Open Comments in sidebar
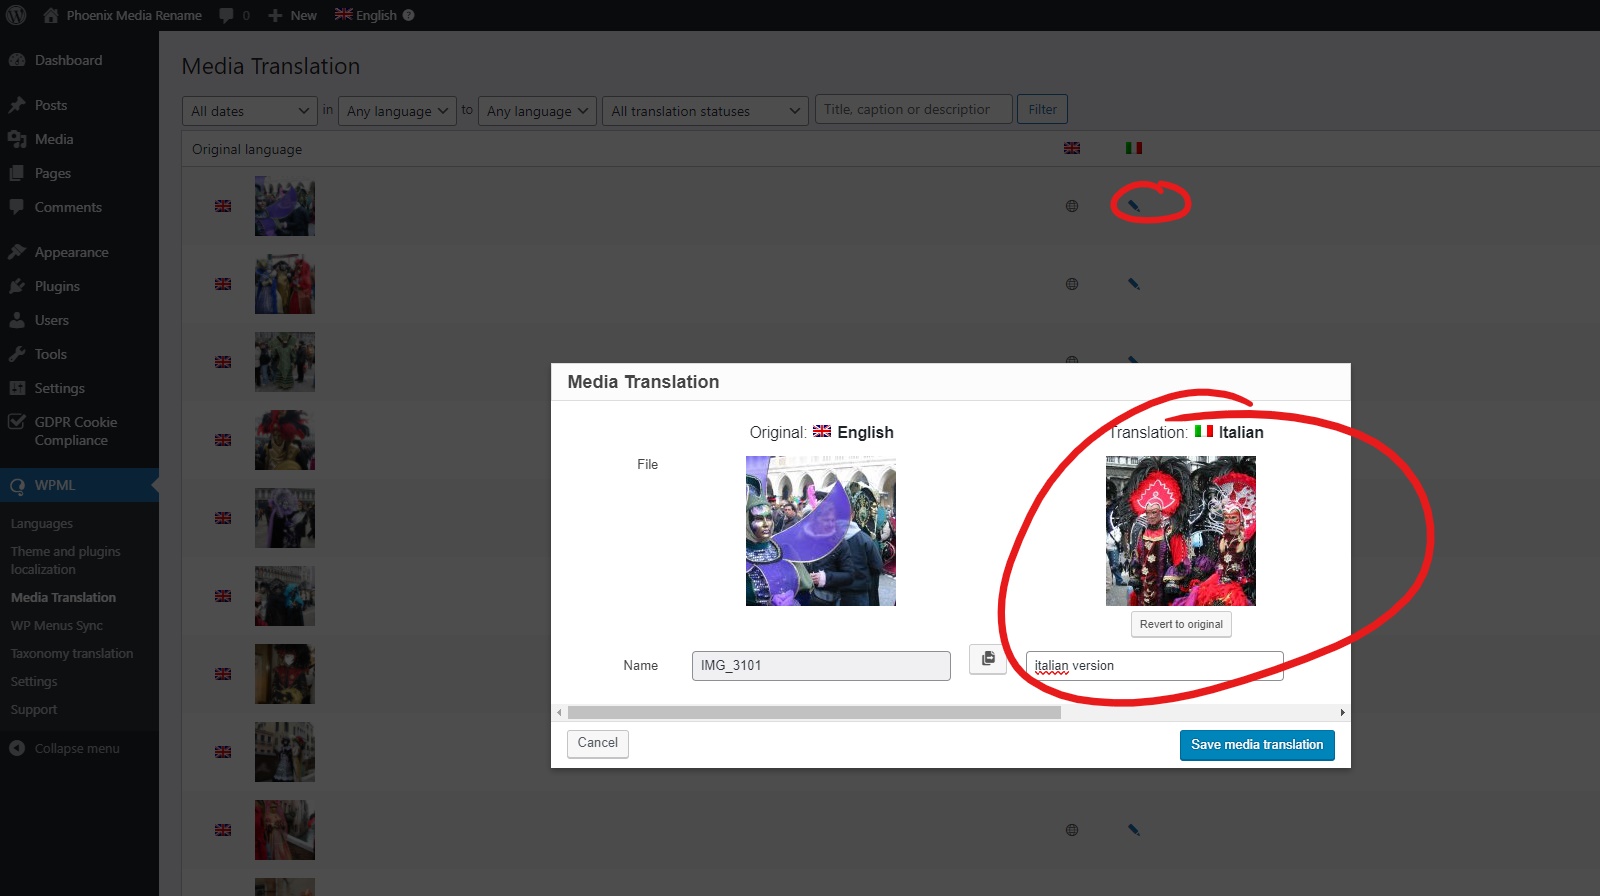1600x896 pixels. tap(68, 207)
